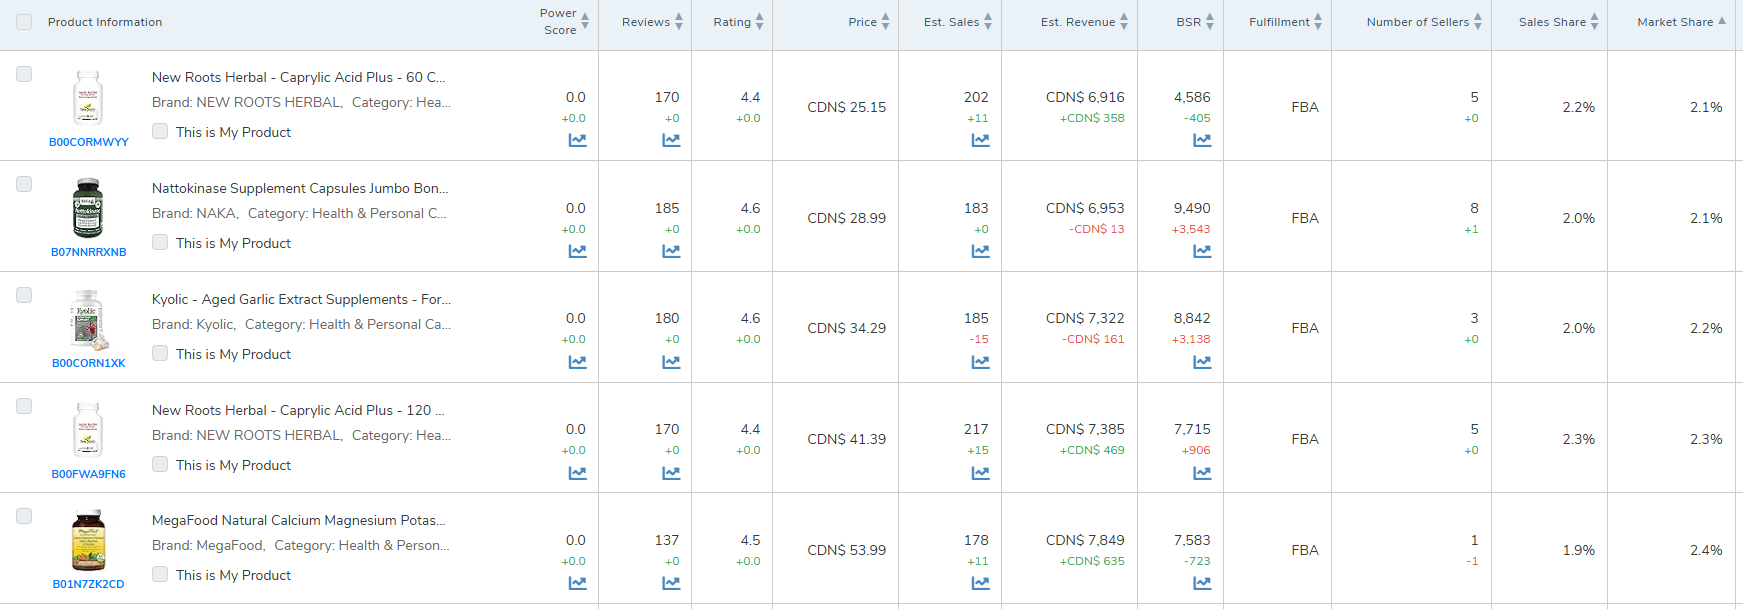Check 'This is My Product' for Kyolic

point(160,353)
